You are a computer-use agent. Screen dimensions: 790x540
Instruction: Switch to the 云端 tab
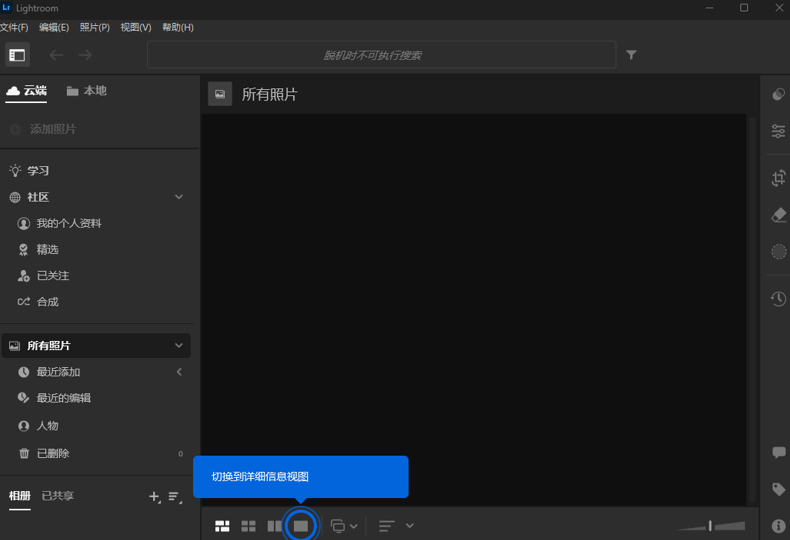(x=26, y=91)
